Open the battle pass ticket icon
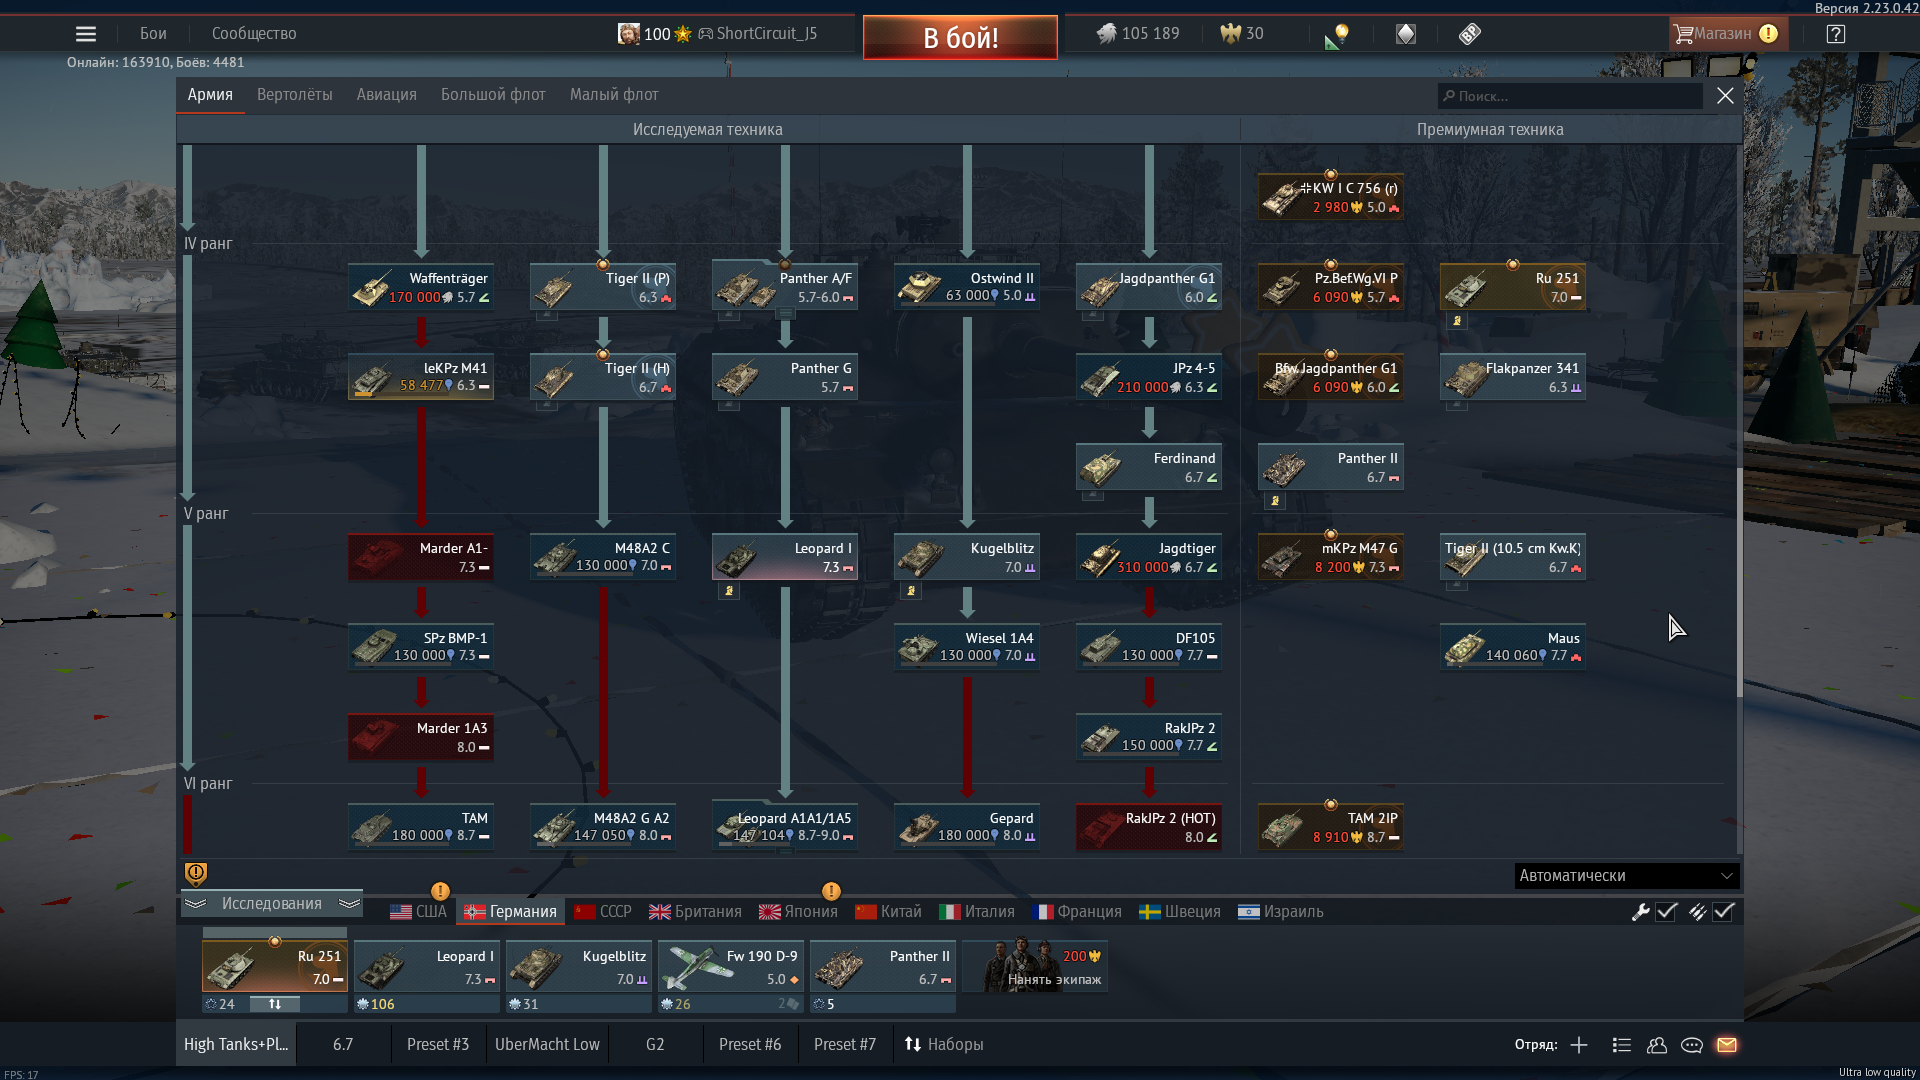This screenshot has height=1080, width=1920. (1469, 34)
